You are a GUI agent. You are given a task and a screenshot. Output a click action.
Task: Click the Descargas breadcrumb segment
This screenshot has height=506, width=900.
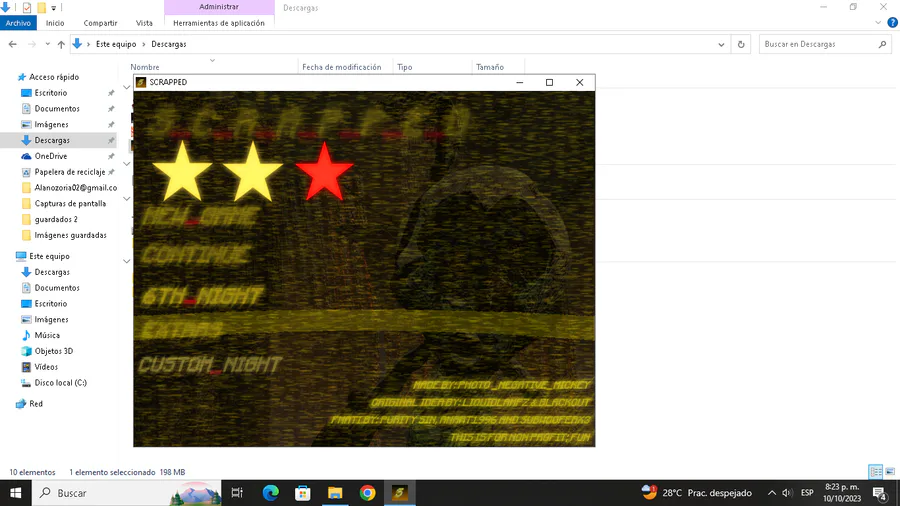(x=169, y=44)
